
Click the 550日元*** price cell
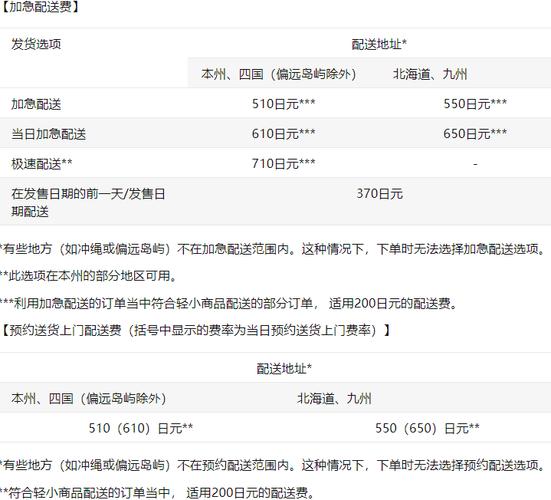tap(475, 104)
